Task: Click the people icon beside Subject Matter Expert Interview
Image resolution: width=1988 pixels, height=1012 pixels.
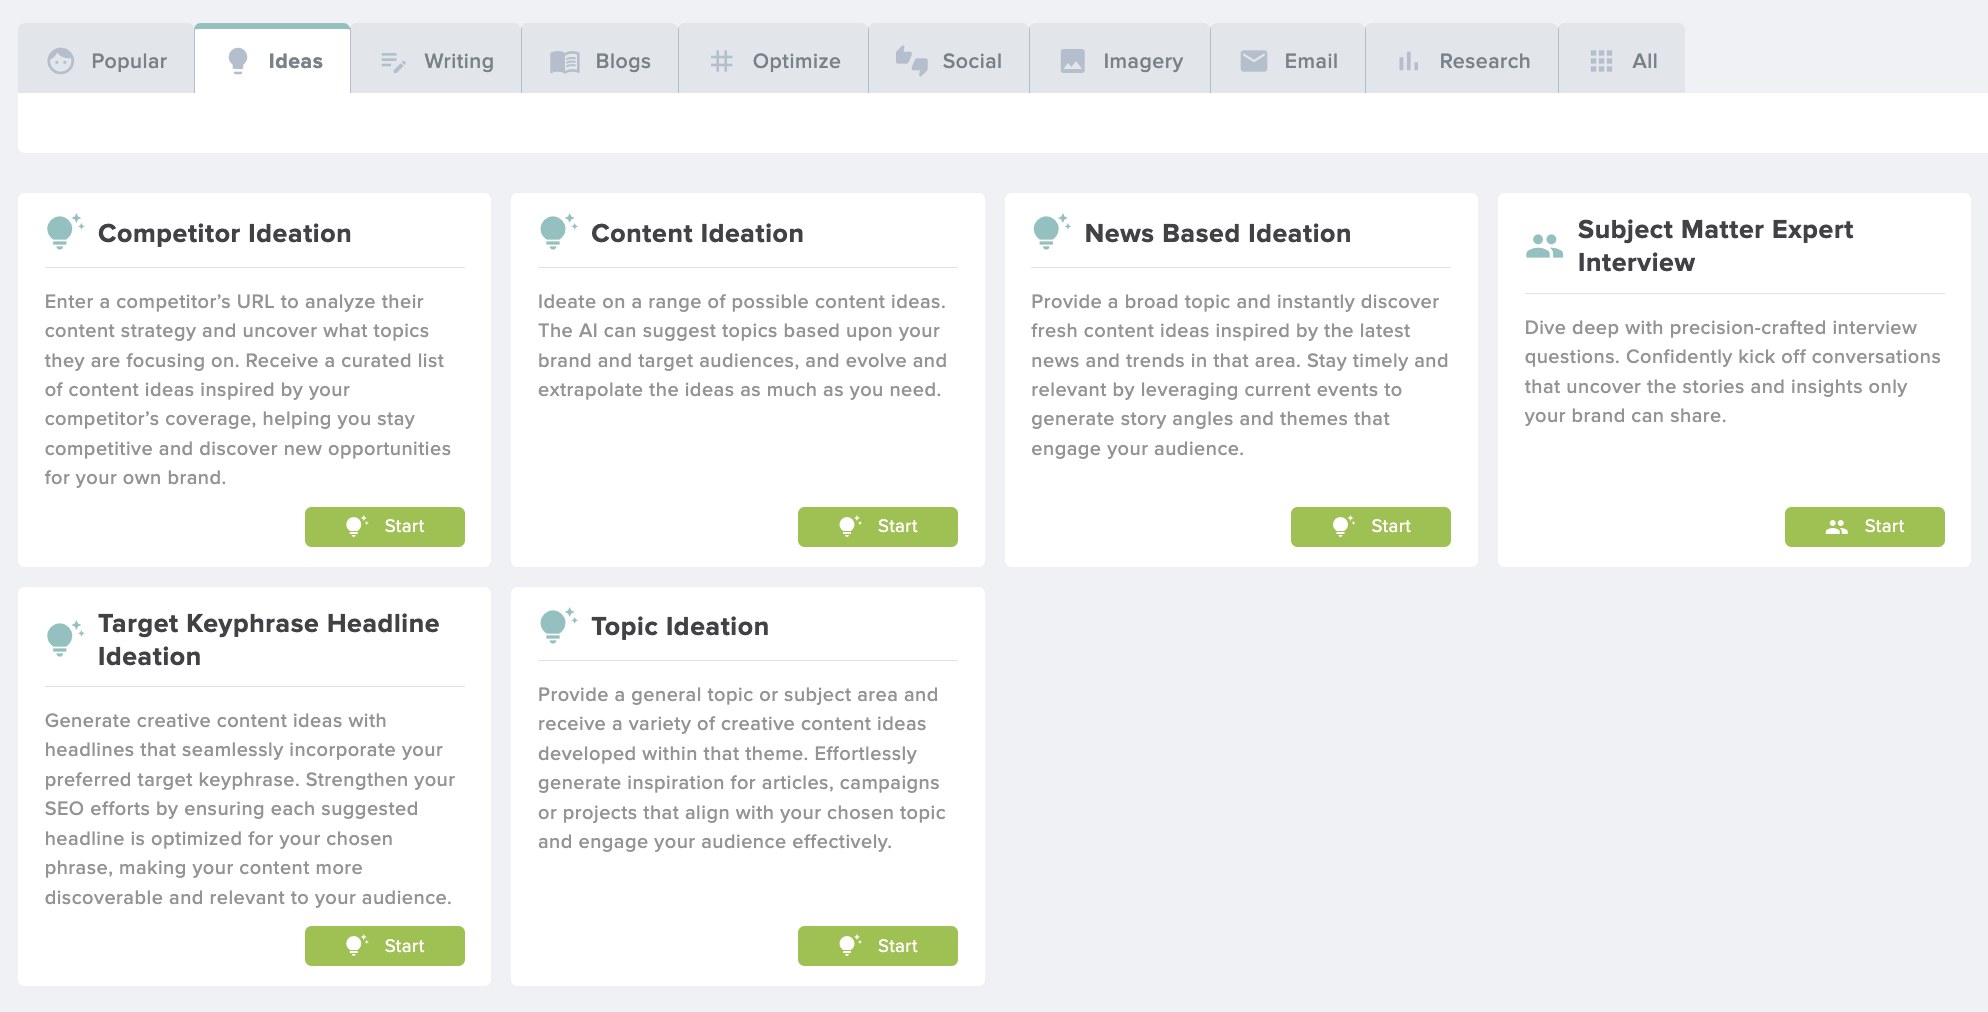Action: pos(1543,246)
